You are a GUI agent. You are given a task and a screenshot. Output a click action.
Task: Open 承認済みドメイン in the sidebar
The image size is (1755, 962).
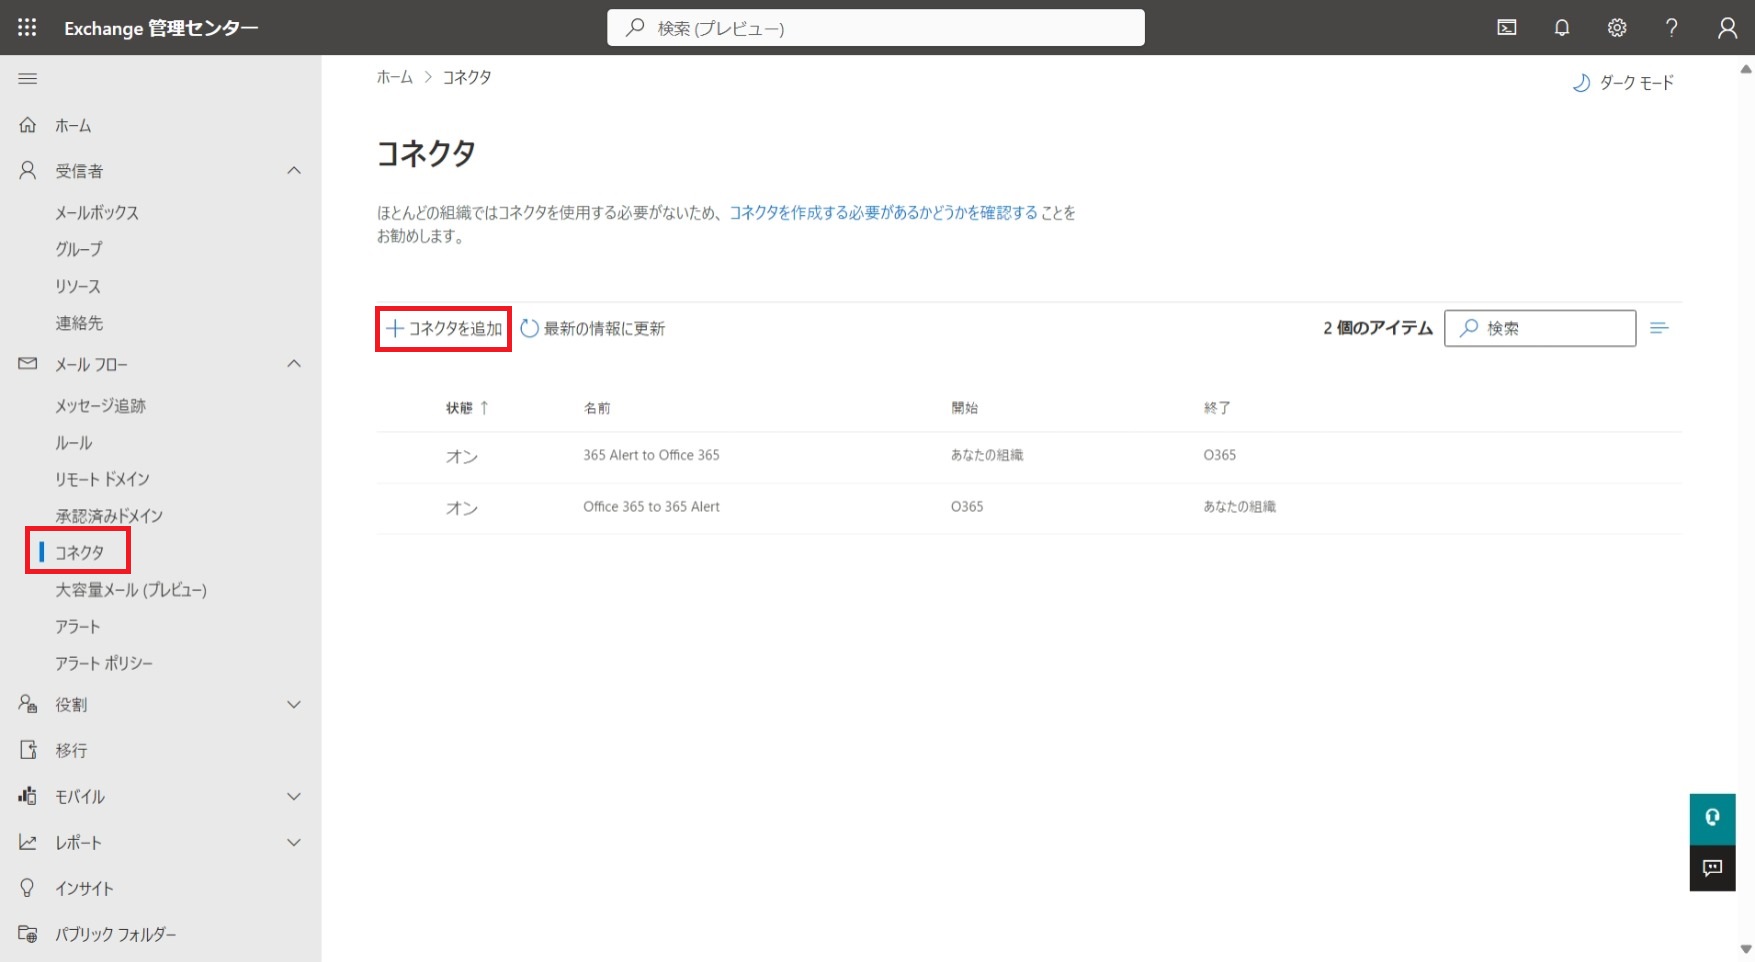(108, 516)
